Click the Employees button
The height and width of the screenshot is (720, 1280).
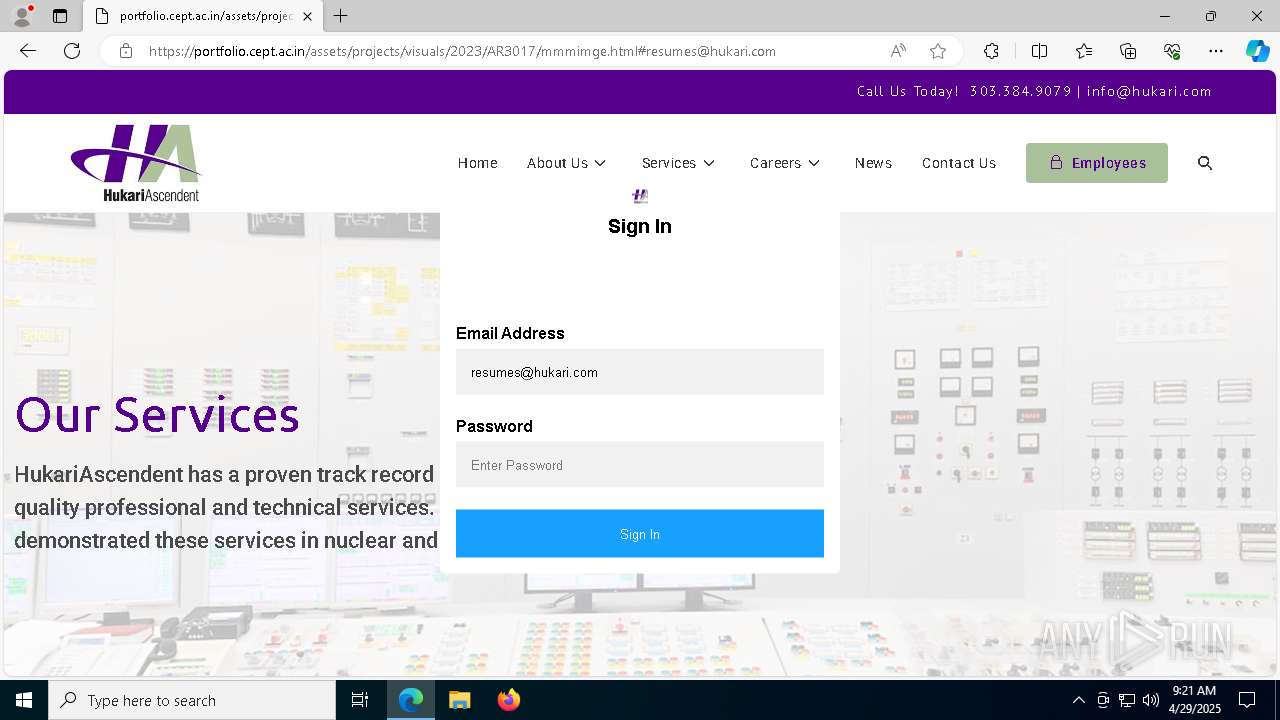point(1097,163)
